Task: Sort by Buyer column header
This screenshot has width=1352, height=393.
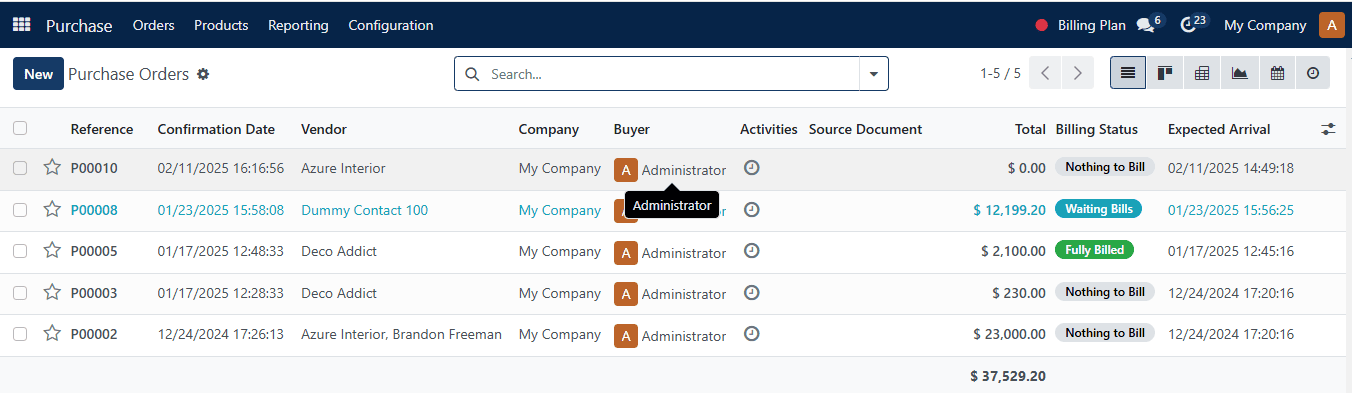Action: [631, 129]
